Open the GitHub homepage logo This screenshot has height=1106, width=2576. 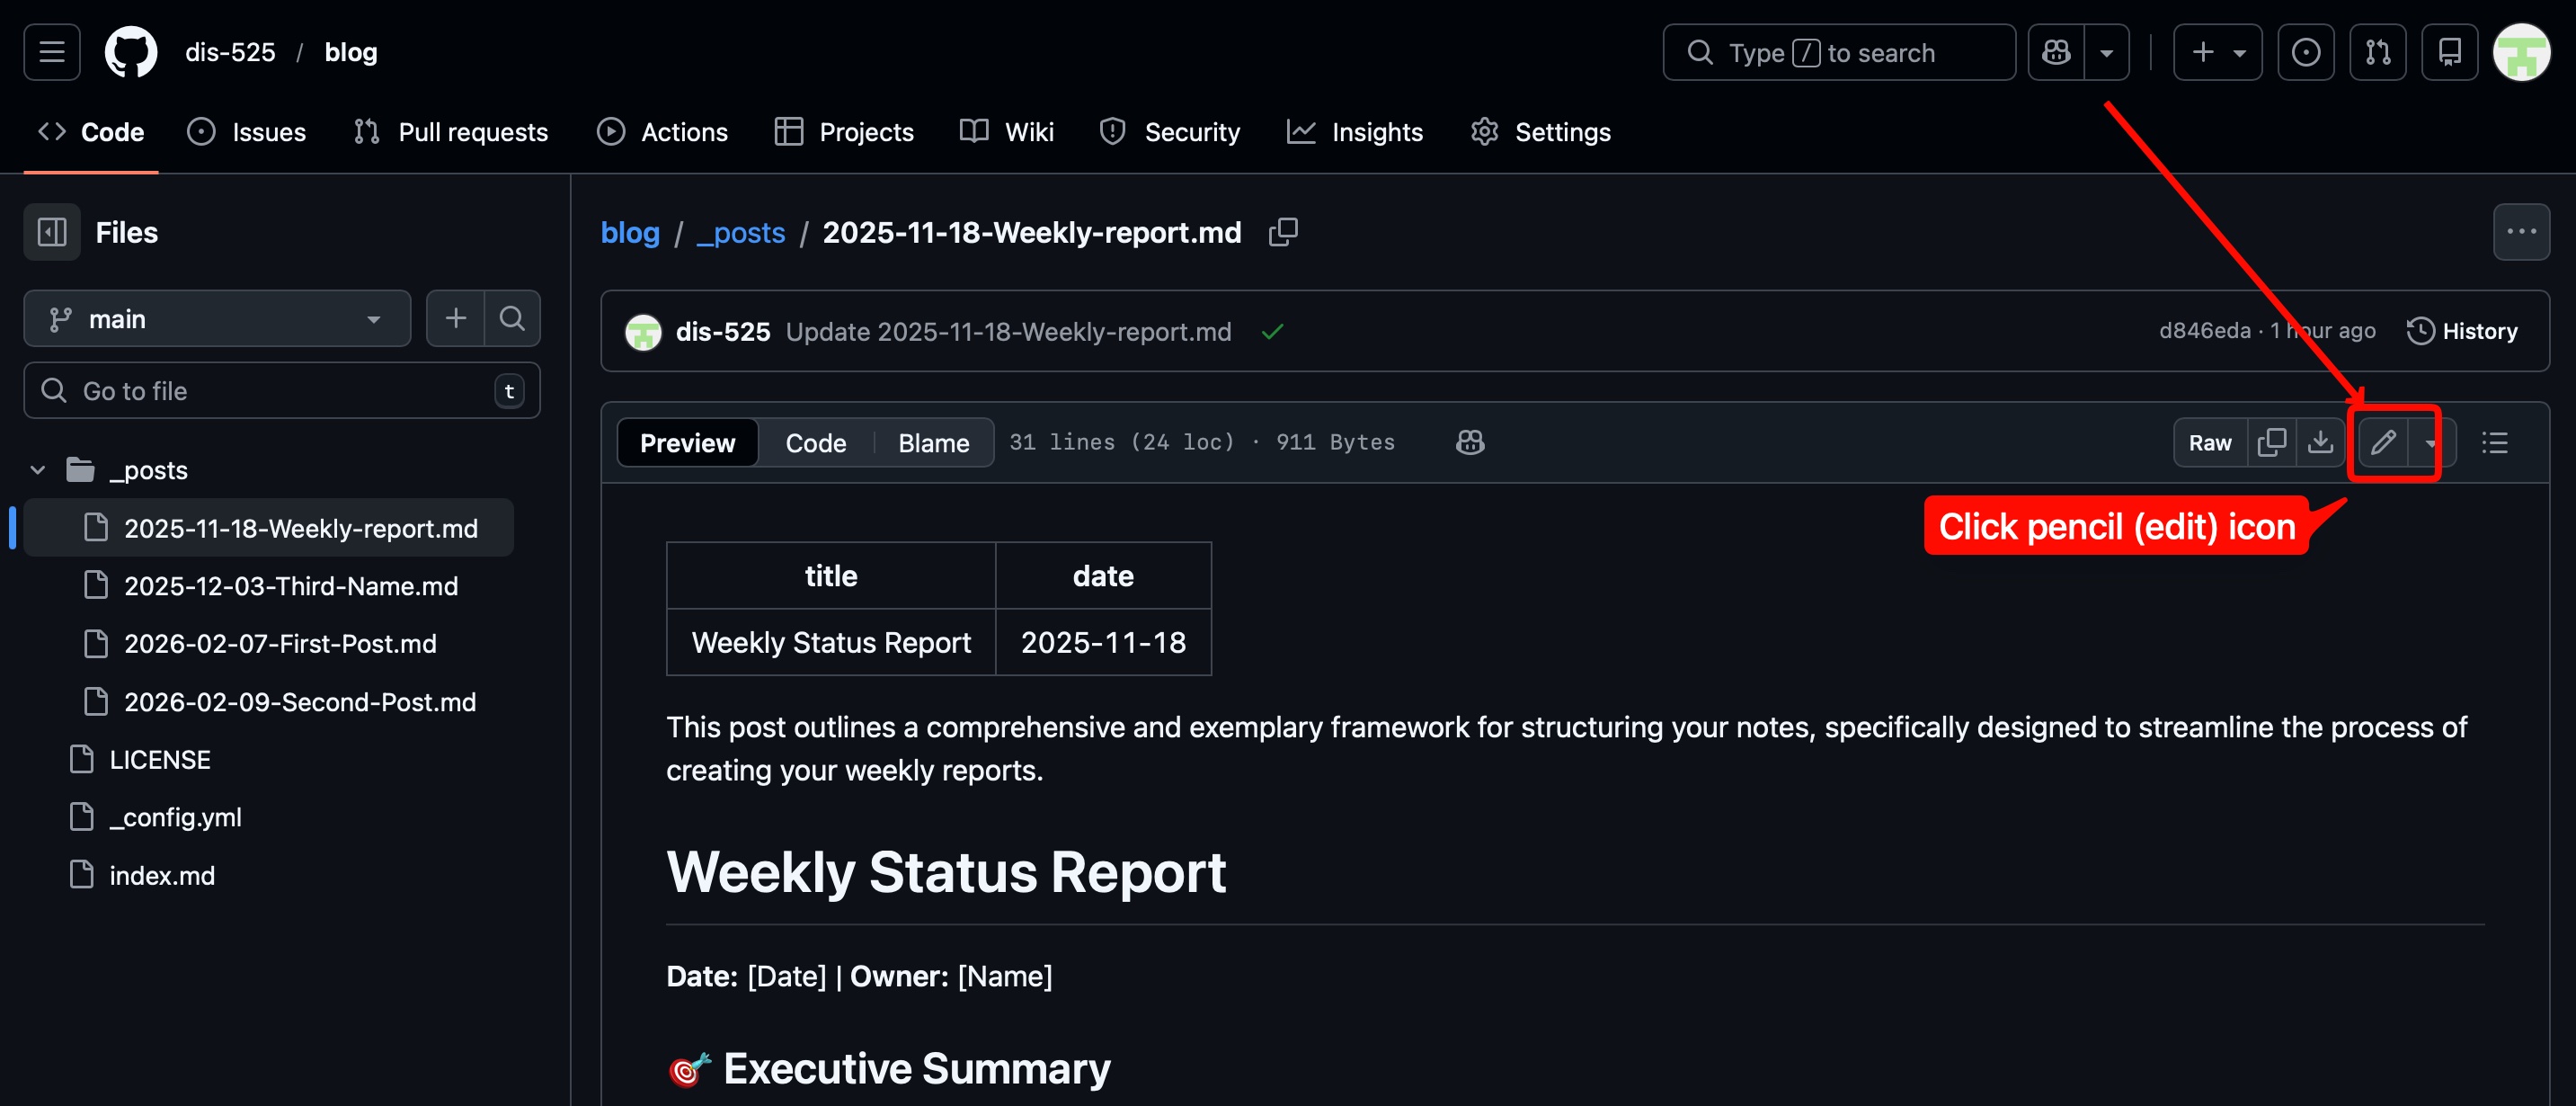click(x=131, y=52)
